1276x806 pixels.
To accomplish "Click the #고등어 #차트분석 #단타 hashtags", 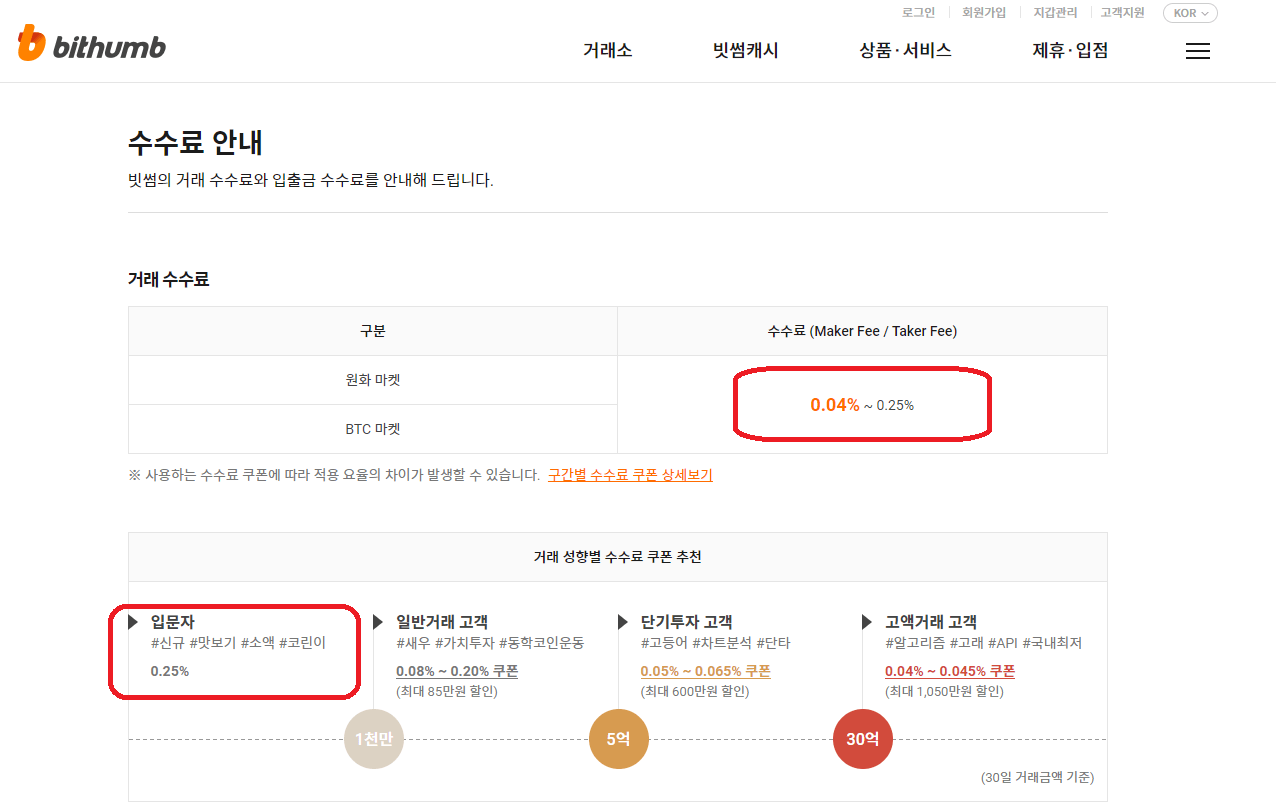I will 715,643.
